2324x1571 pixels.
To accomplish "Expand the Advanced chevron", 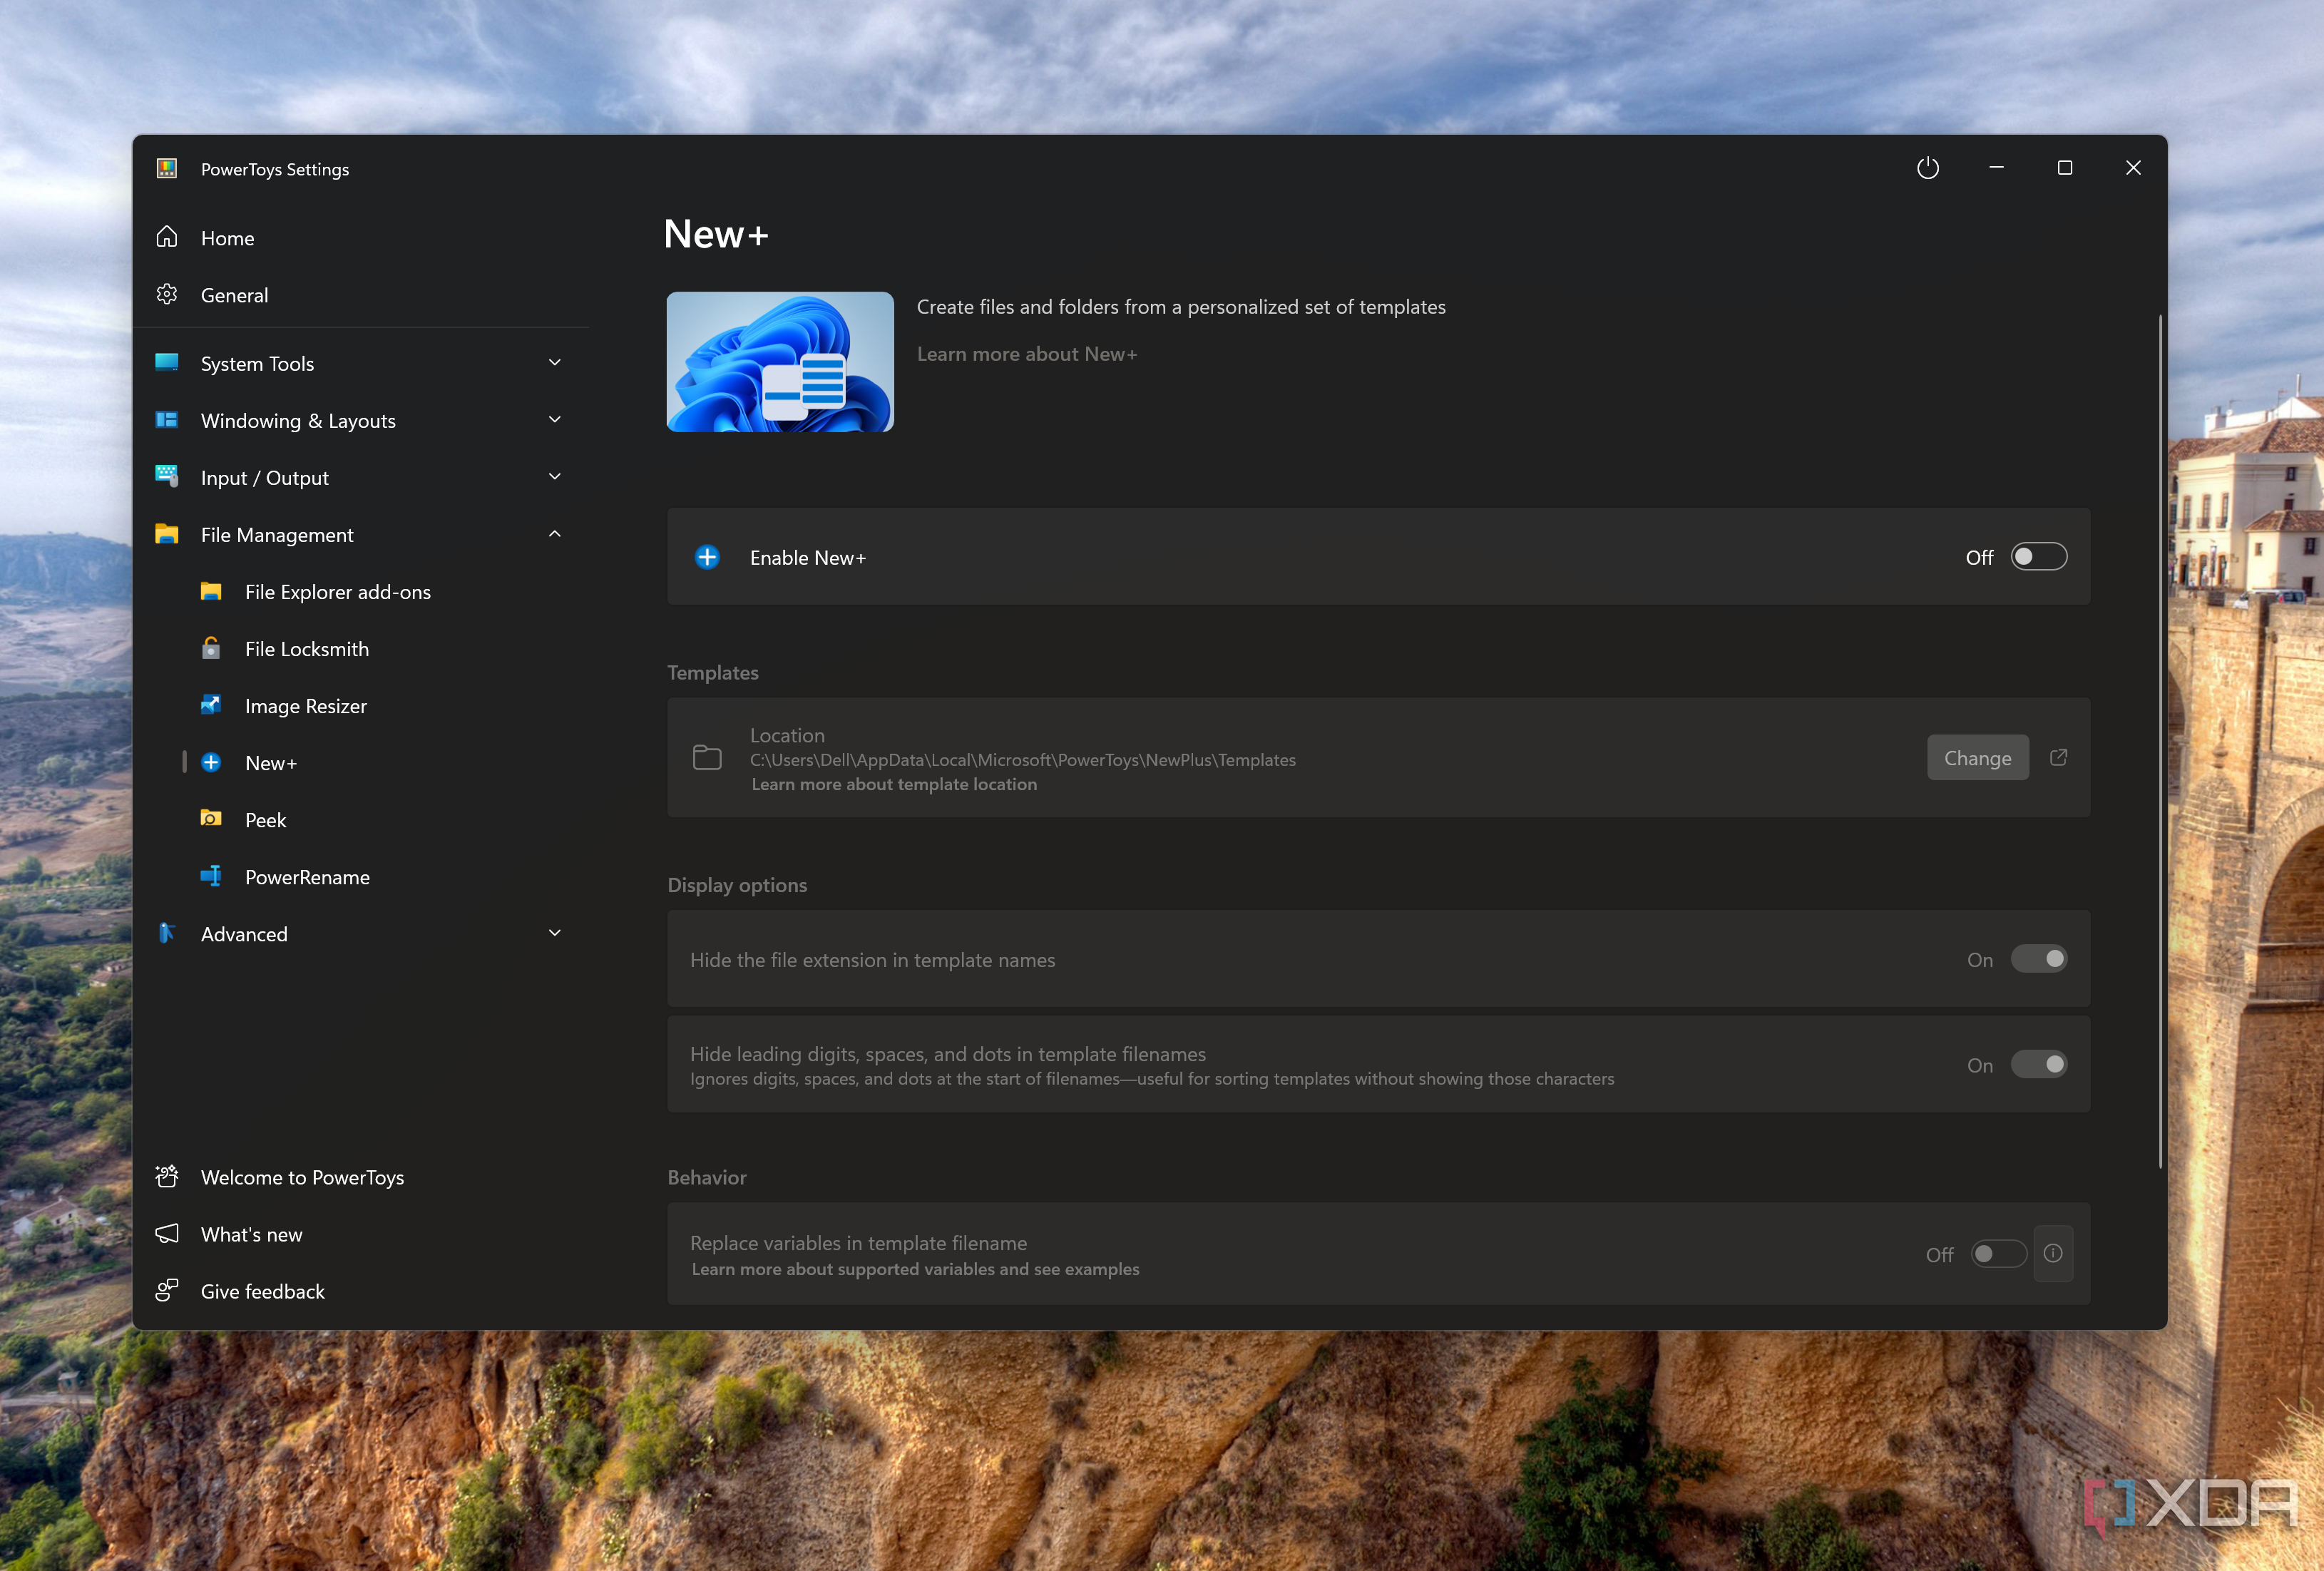I will point(555,933).
